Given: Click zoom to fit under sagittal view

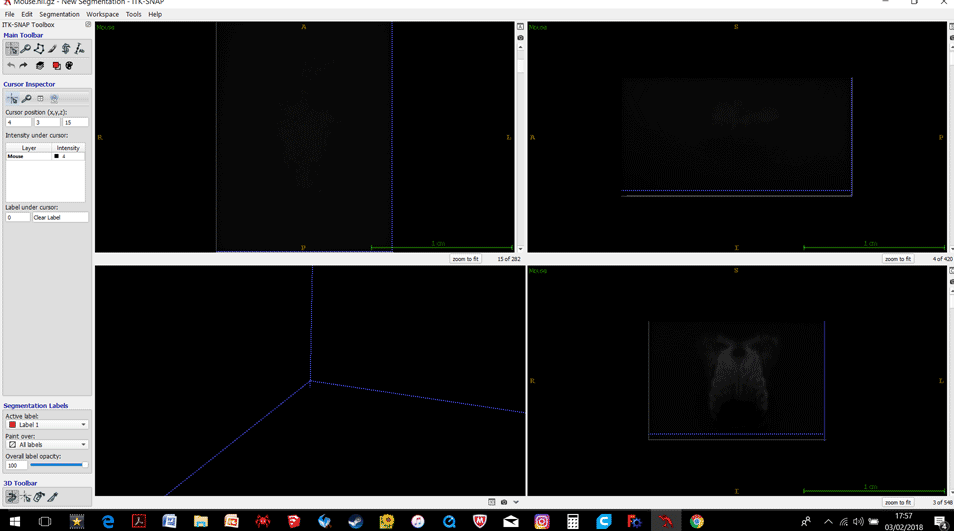Looking at the screenshot, I should (x=898, y=259).
